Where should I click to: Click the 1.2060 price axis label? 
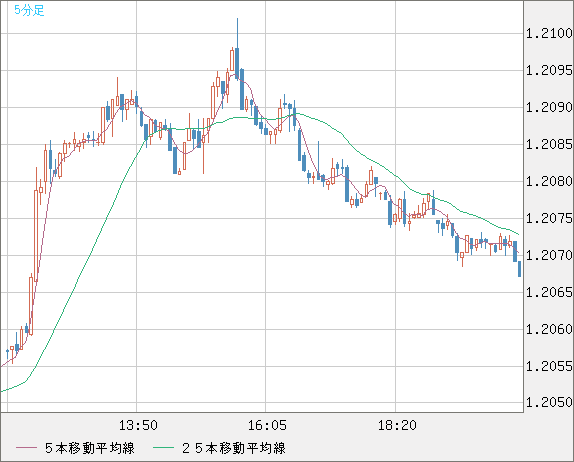549,329
